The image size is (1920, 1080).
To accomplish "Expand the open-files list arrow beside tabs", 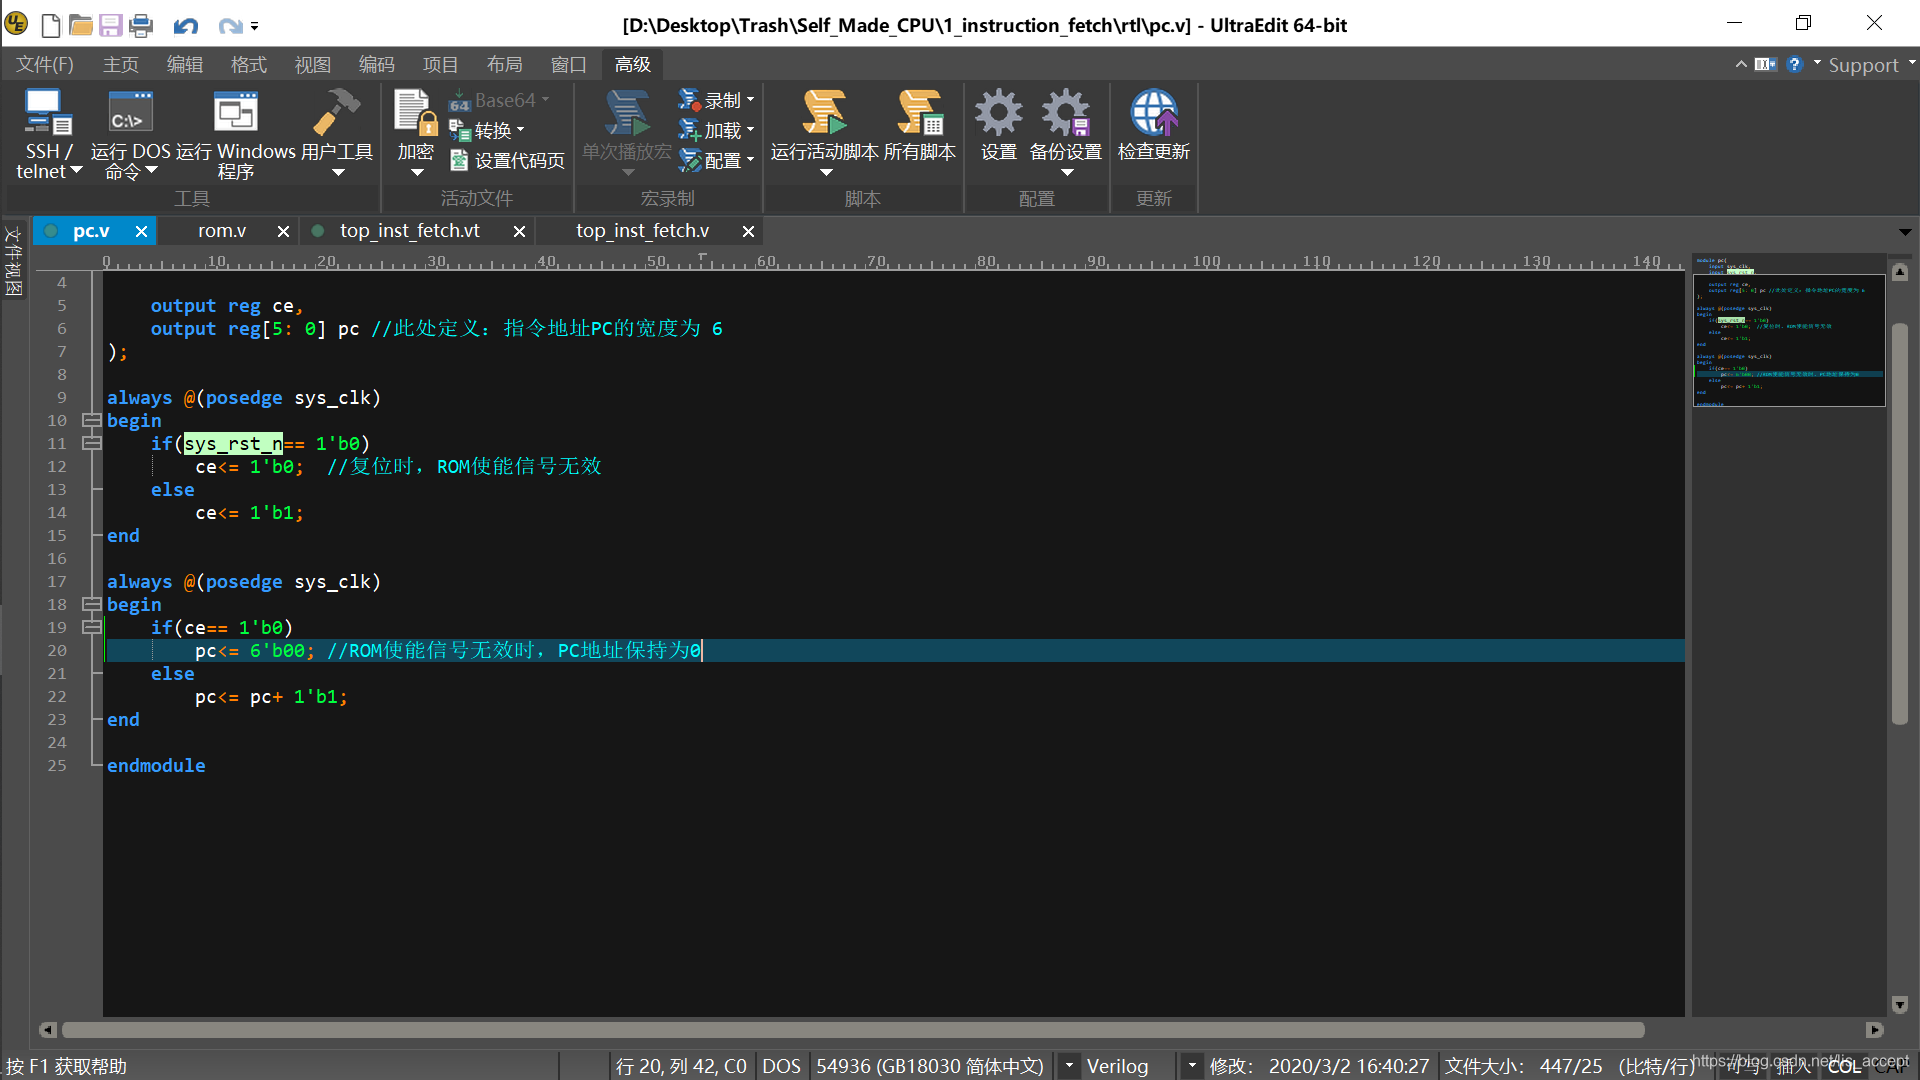I will [1905, 231].
